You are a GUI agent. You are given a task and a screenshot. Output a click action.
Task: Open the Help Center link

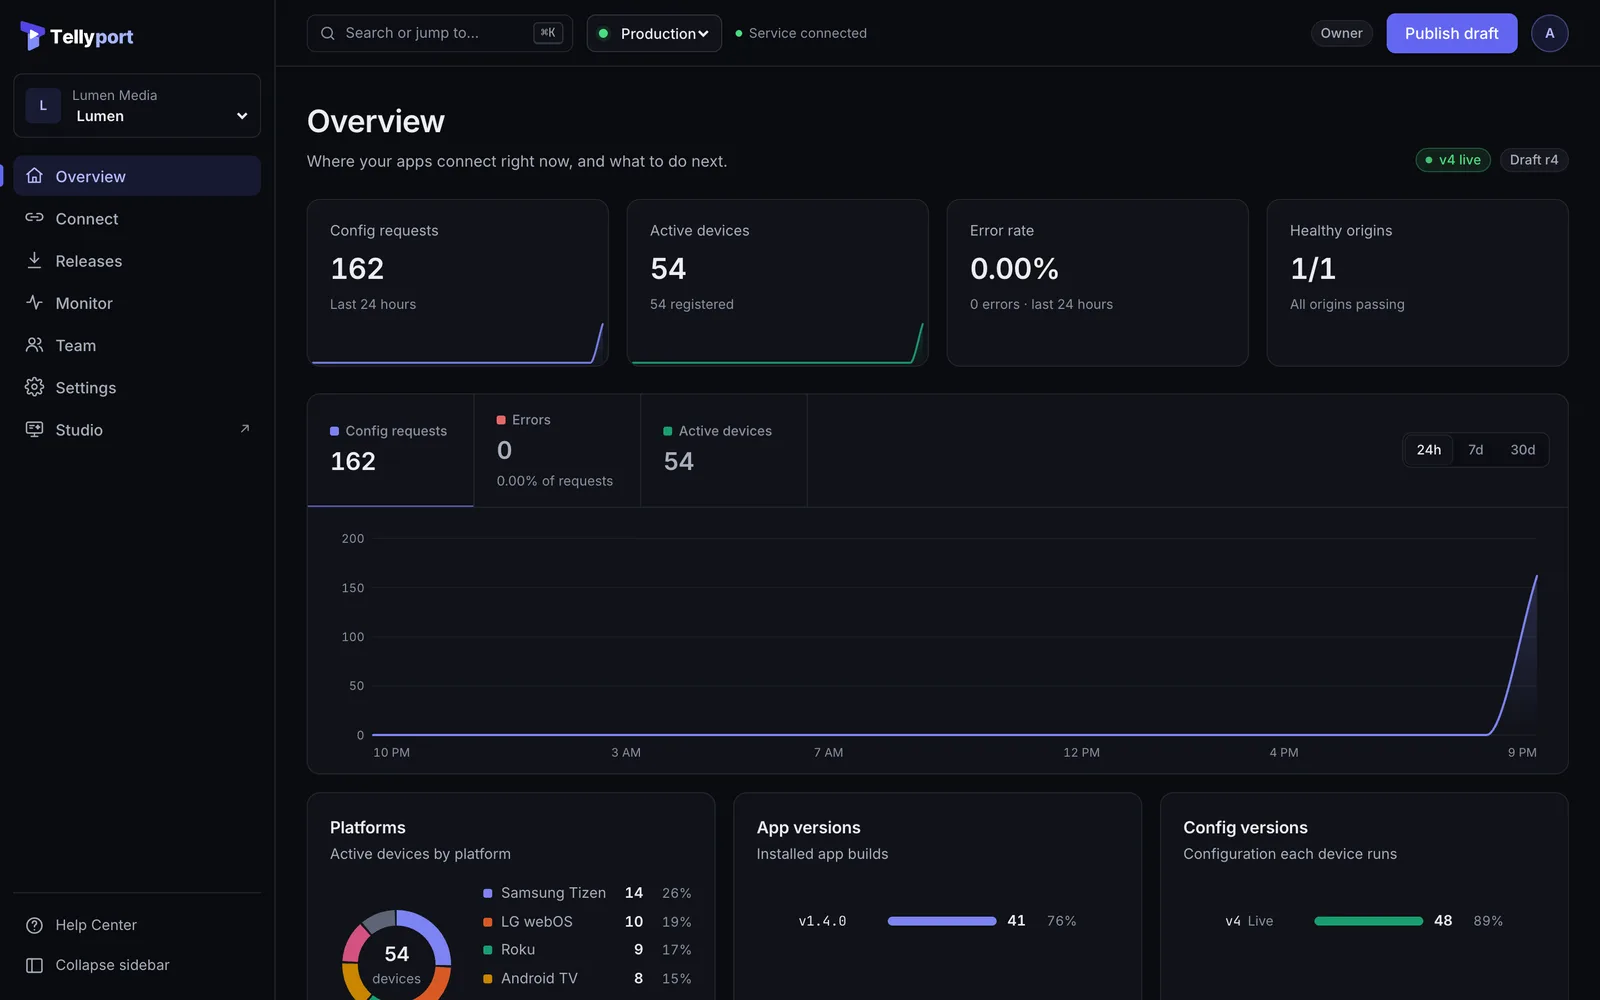coord(137,925)
